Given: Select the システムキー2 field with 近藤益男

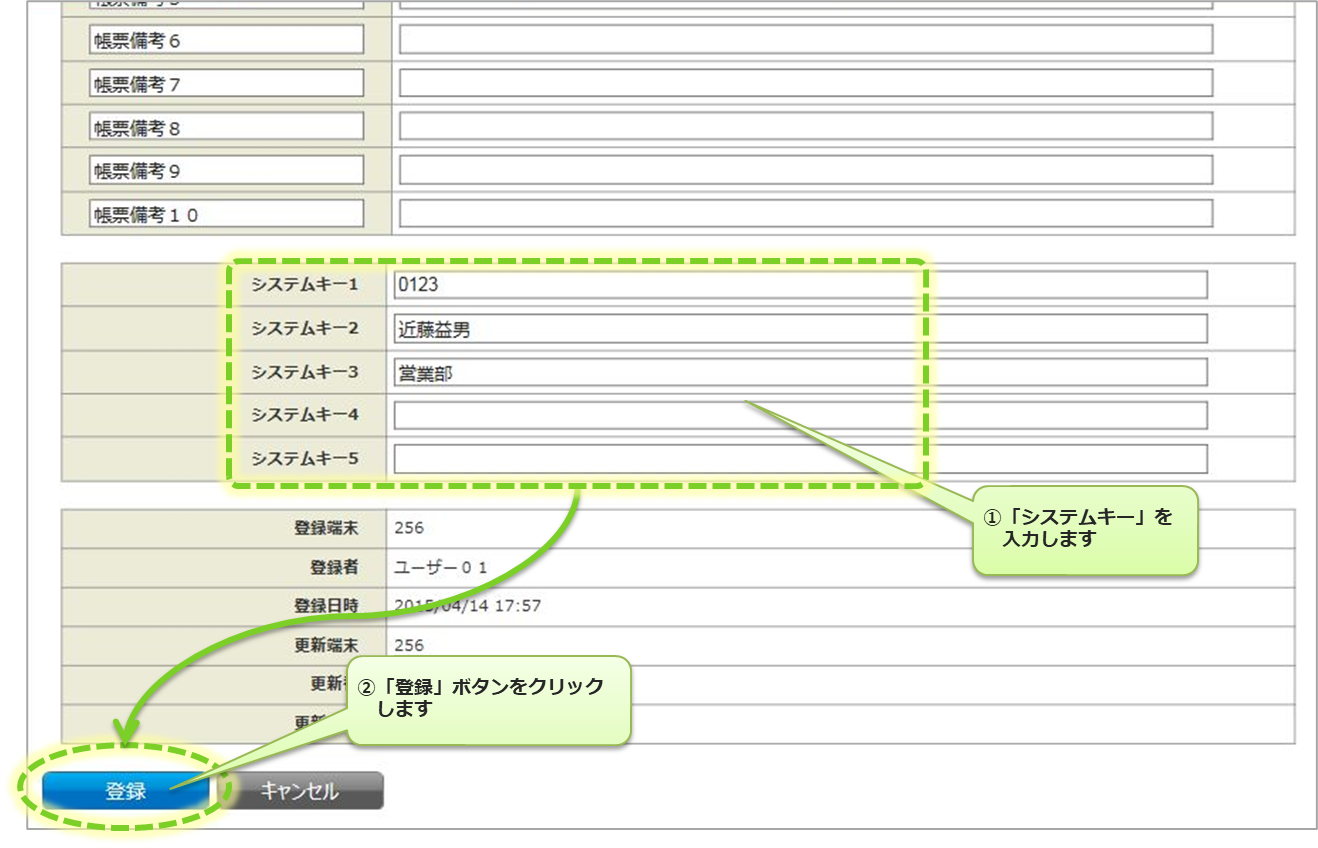Looking at the screenshot, I should [x=799, y=329].
